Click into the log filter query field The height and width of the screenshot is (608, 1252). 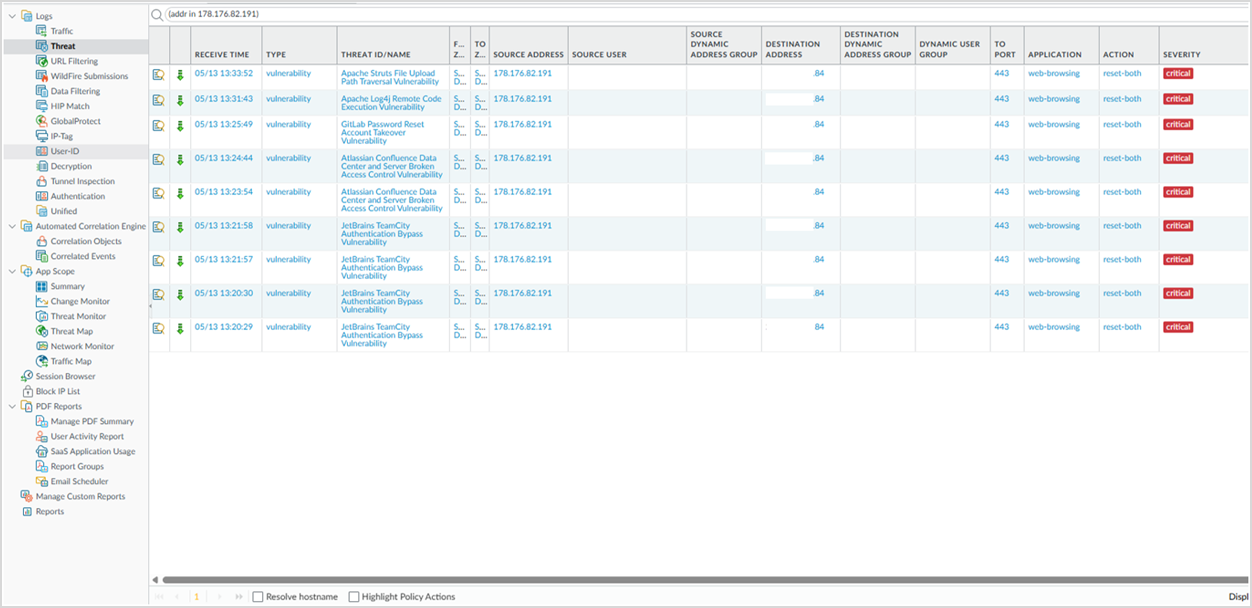pos(700,15)
